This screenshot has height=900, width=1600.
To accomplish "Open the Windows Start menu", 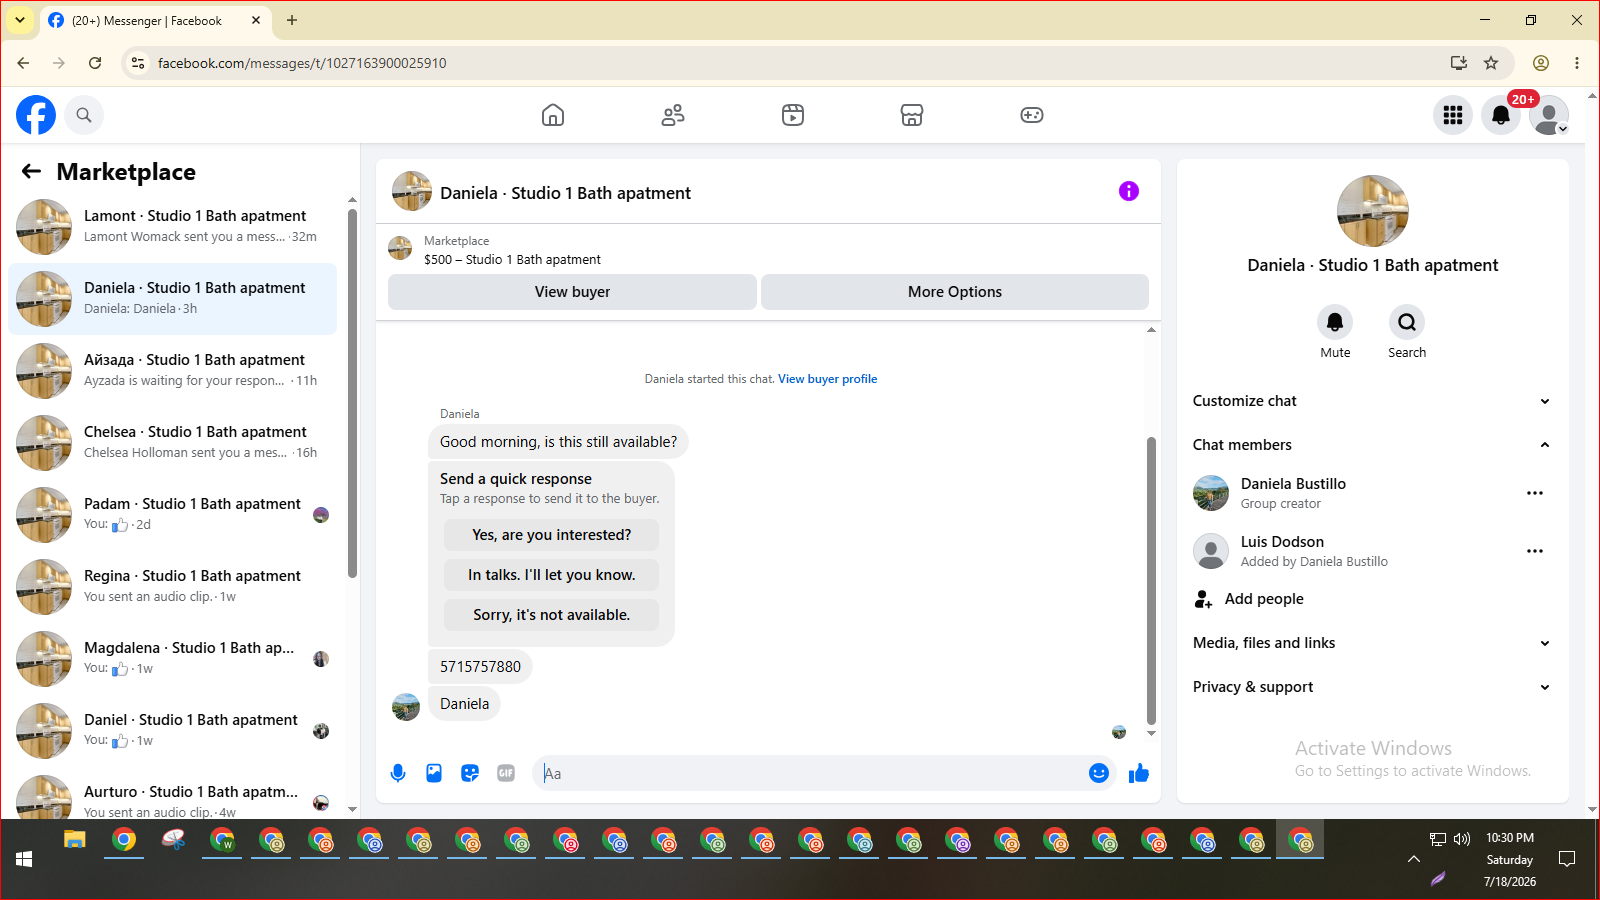I will tap(24, 859).
